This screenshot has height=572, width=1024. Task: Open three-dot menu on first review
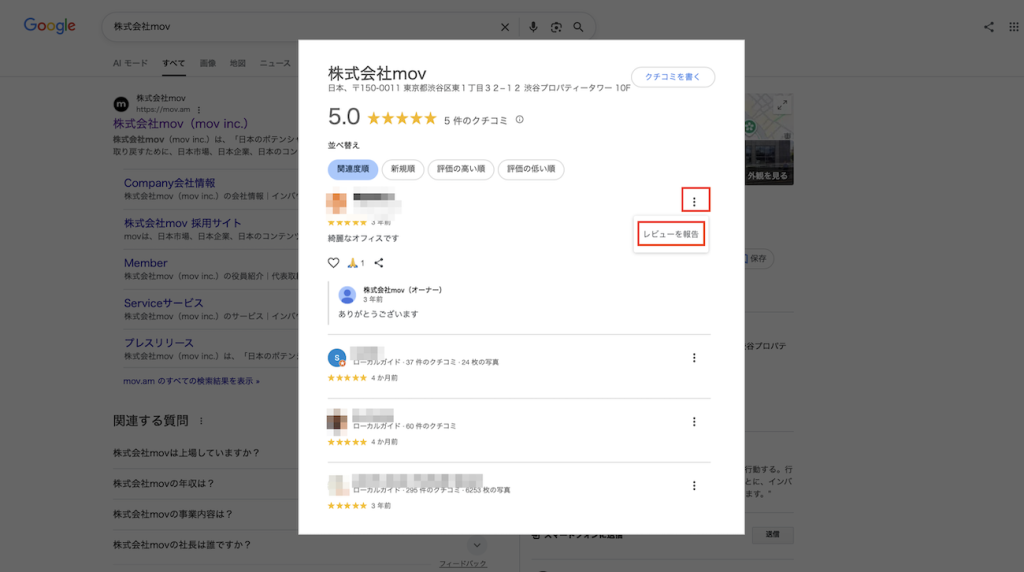tap(694, 201)
